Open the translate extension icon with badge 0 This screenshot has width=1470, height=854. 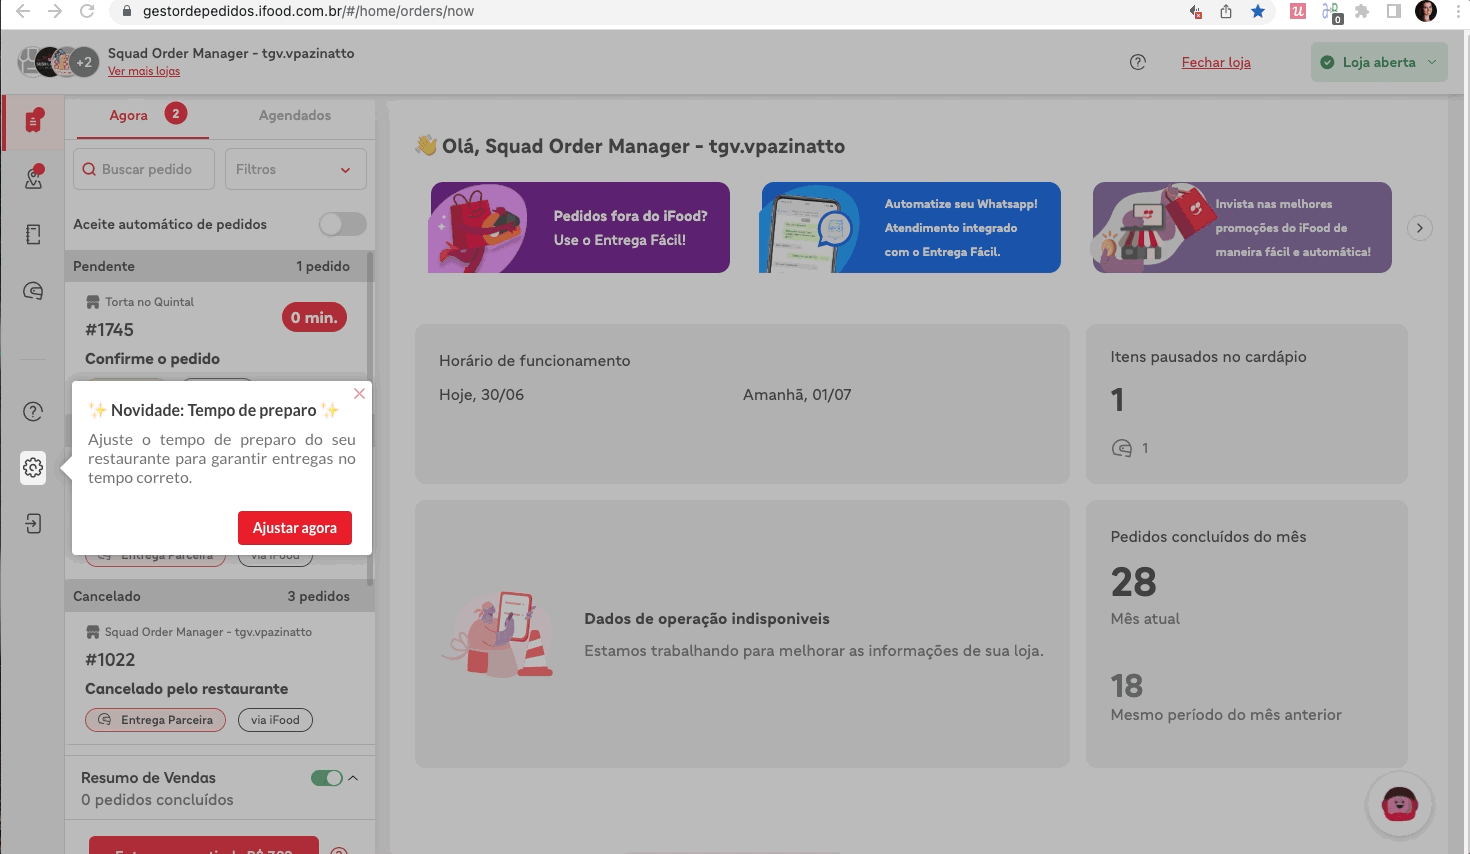(1331, 12)
